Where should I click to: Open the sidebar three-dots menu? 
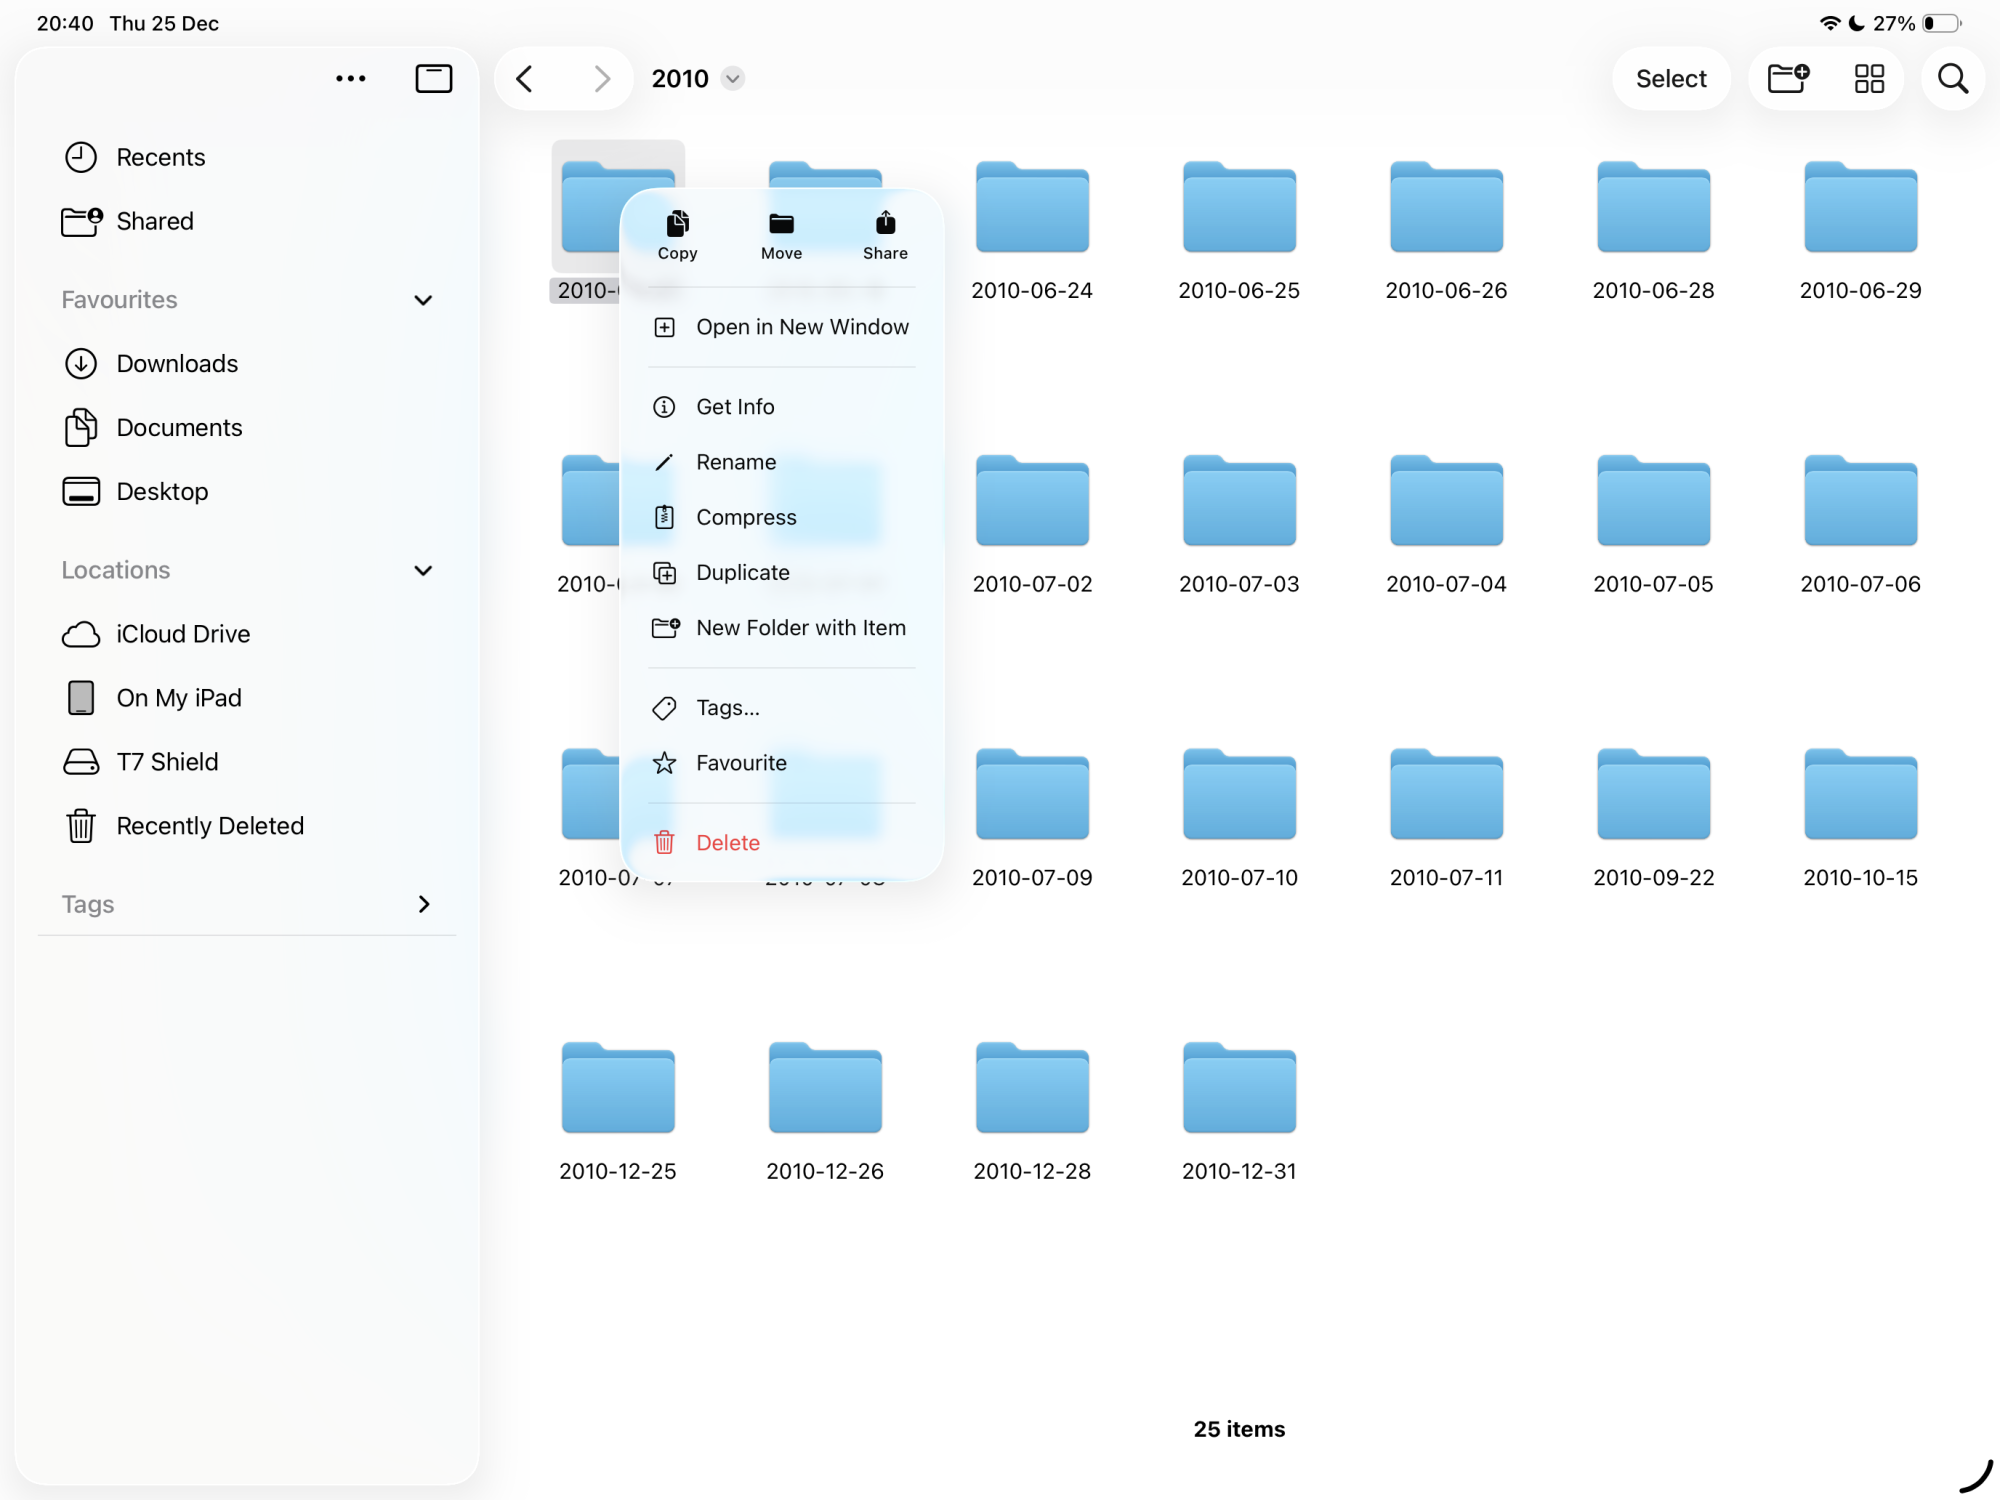pos(350,78)
